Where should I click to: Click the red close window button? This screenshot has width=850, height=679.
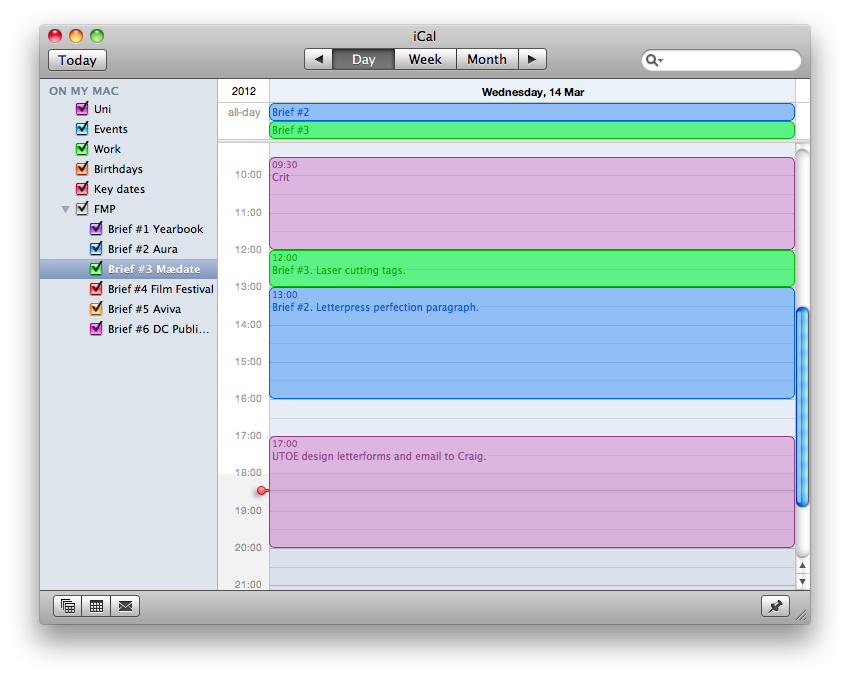point(55,36)
